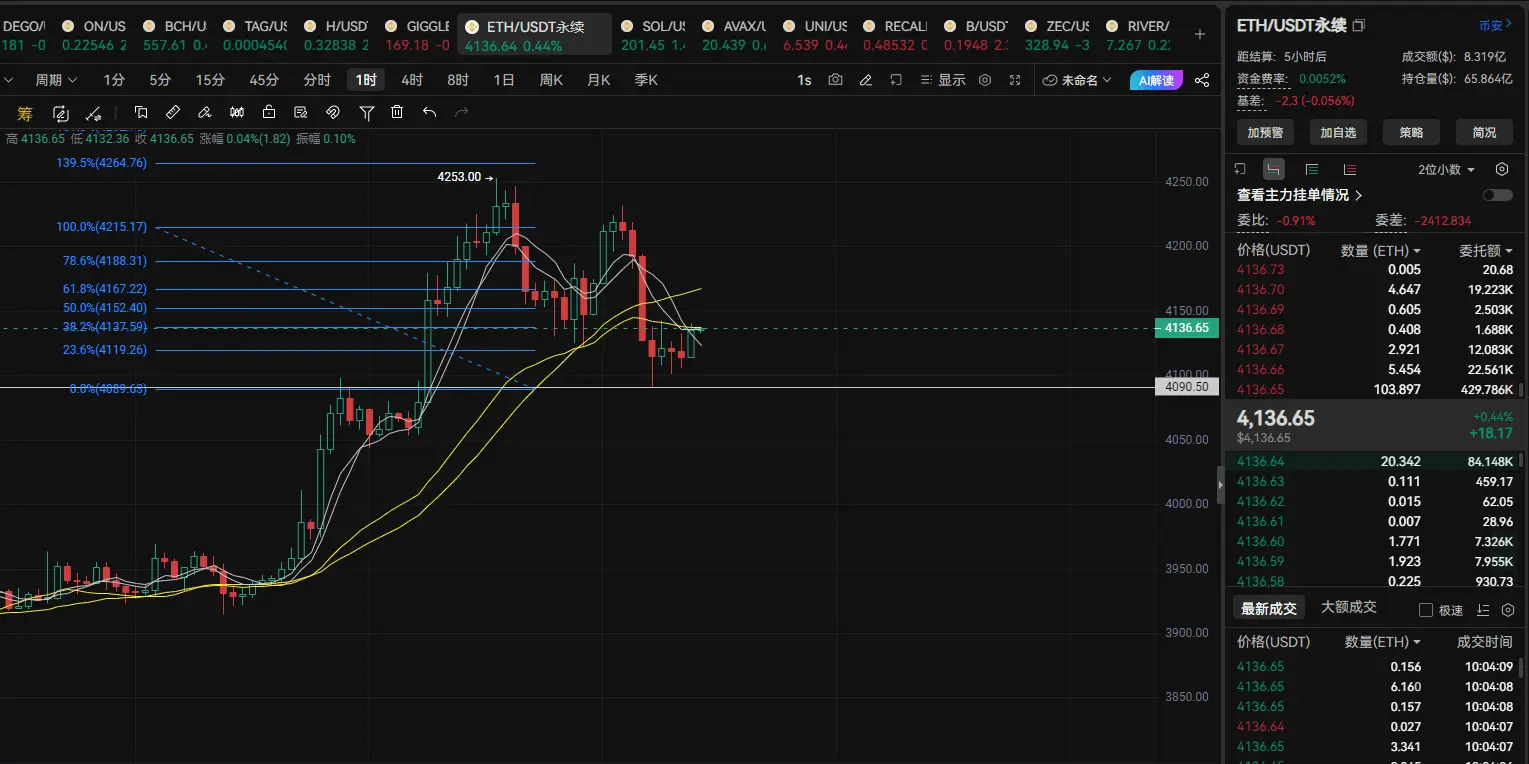Click the buy order row at 4136.64
The width and height of the screenshot is (1529, 764).
[x=1375, y=461]
